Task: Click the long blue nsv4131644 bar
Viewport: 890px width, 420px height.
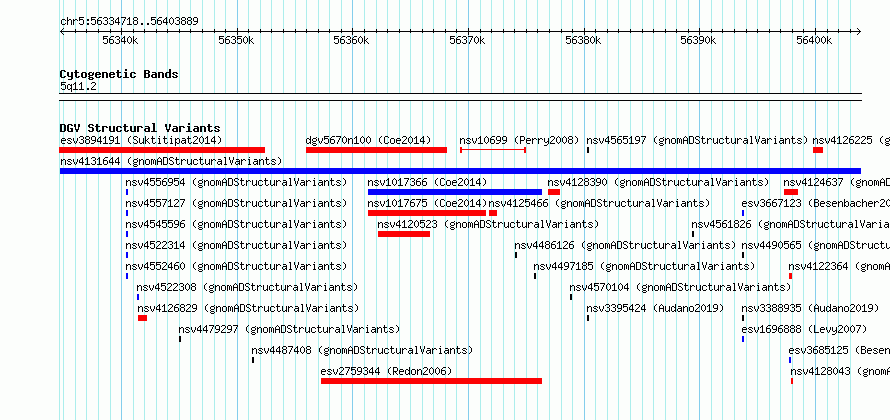Action: tap(460, 171)
